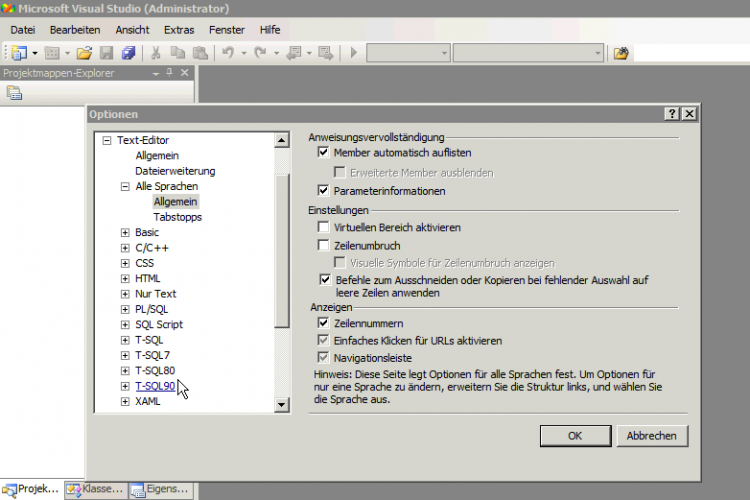Expand the XAML tree node

point(125,401)
